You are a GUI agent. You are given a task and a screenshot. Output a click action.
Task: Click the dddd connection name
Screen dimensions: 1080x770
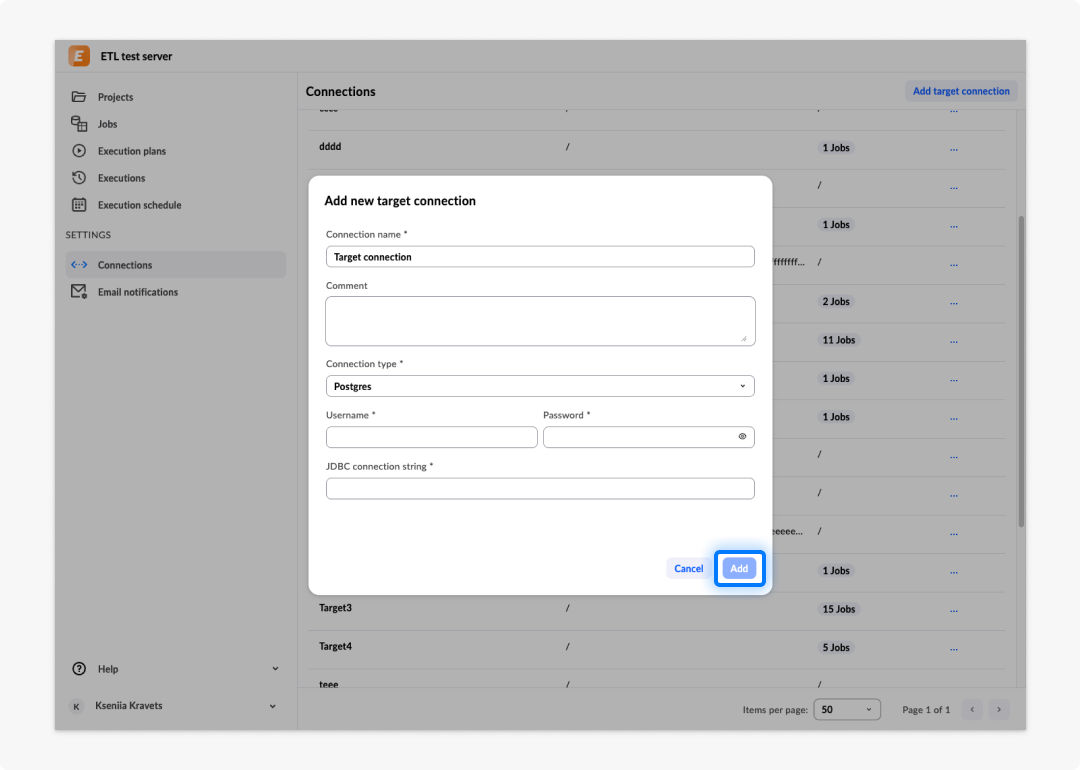pyautogui.click(x=330, y=146)
